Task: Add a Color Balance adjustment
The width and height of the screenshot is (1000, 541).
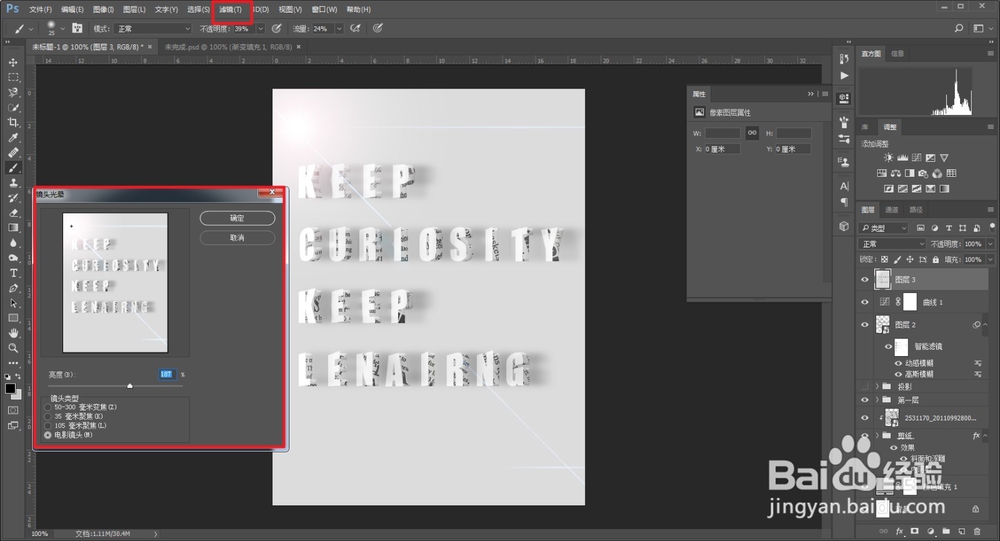Action: pyautogui.click(x=895, y=173)
